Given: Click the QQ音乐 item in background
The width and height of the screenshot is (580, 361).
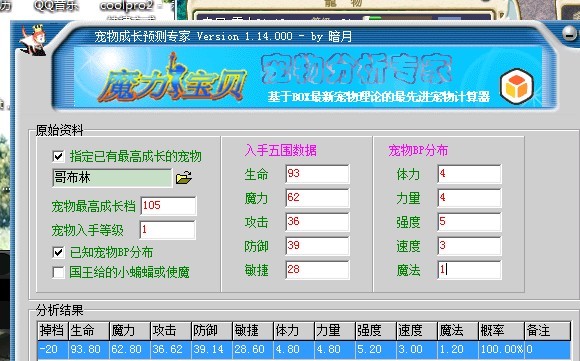Looking at the screenshot, I should click(56, 6).
